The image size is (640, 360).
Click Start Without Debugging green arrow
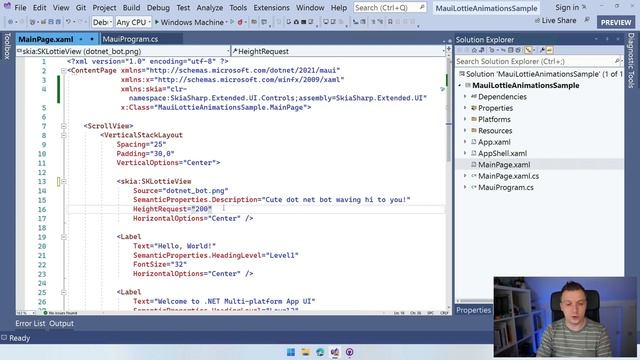[x=232, y=22]
